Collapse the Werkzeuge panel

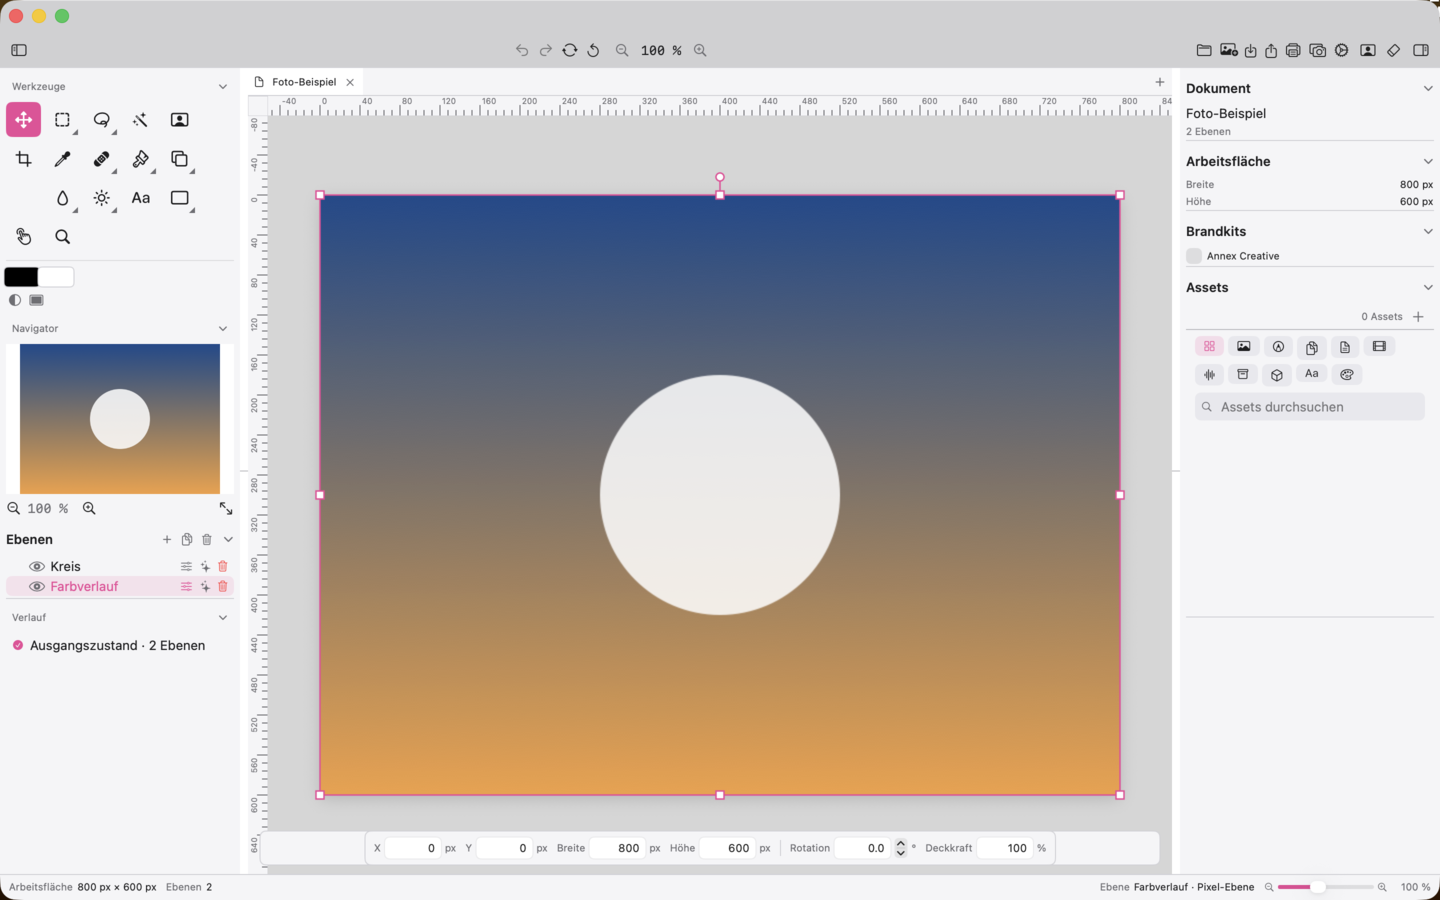pyautogui.click(x=223, y=87)
